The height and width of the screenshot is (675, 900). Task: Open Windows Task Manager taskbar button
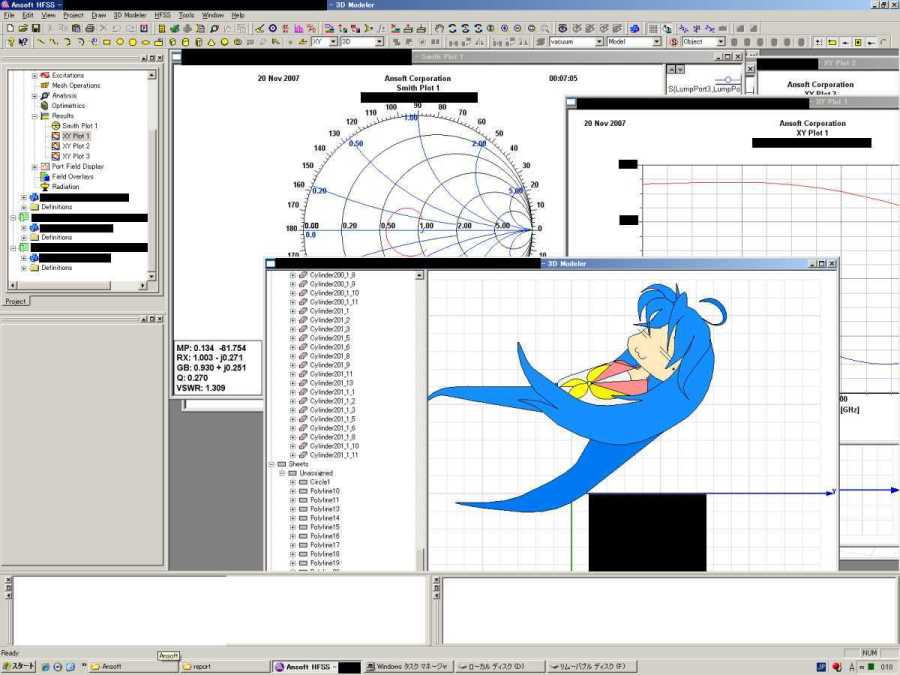[409, 666]
